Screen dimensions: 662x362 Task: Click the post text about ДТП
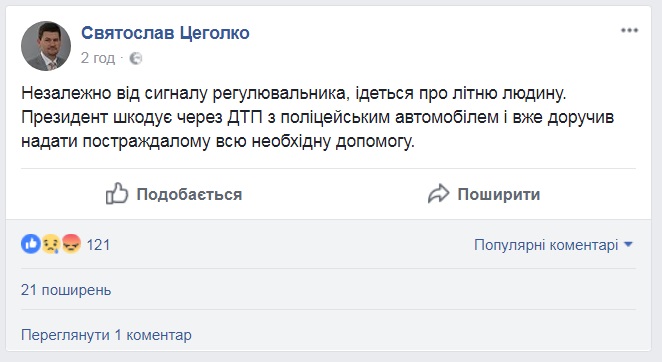tap(317, 117)
